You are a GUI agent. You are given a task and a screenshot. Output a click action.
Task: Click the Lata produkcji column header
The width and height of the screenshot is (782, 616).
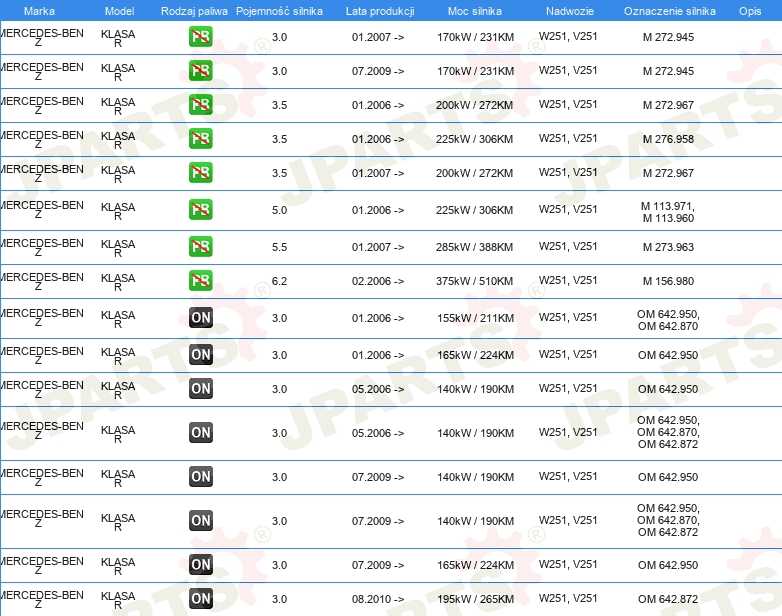click(380, 11)
